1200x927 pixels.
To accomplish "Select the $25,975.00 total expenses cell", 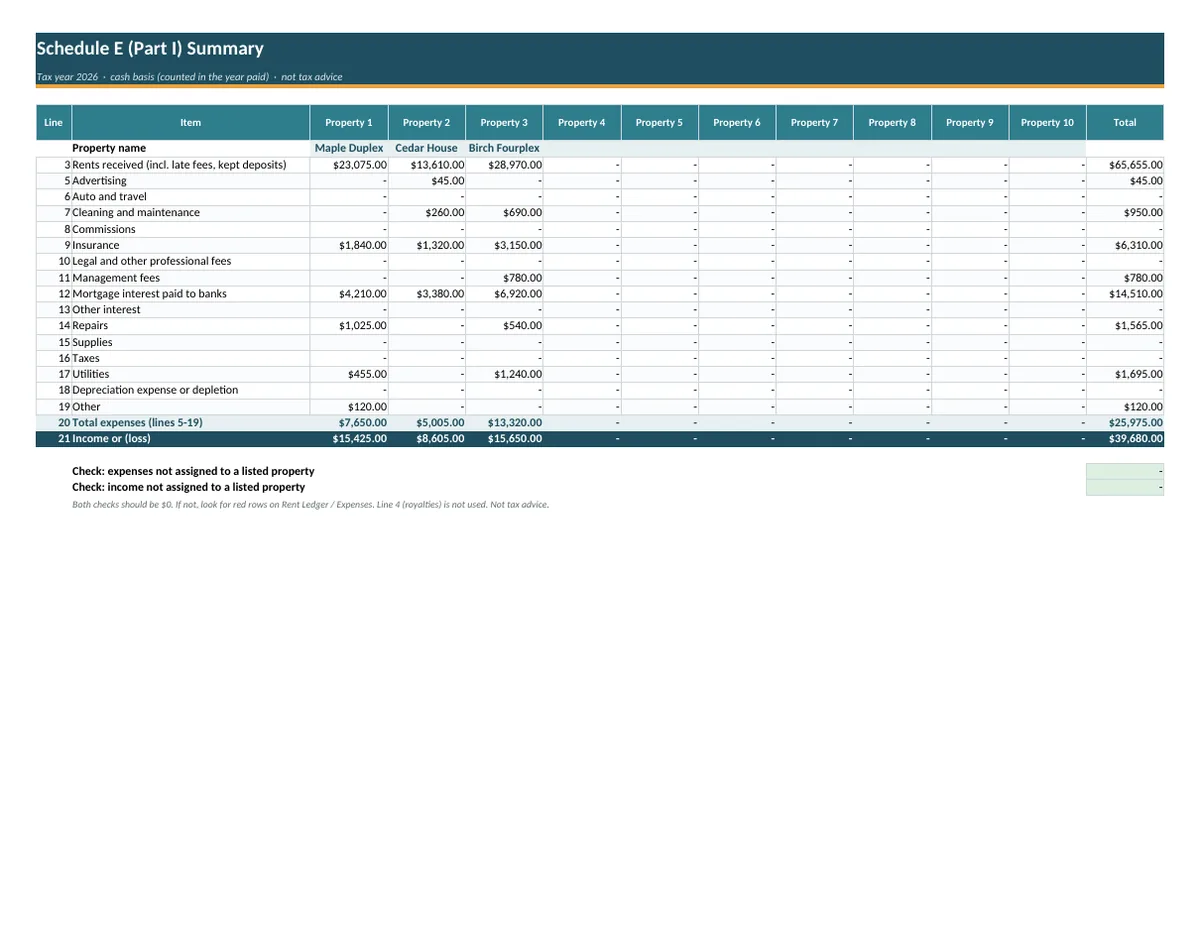I will pos(1125,423).
